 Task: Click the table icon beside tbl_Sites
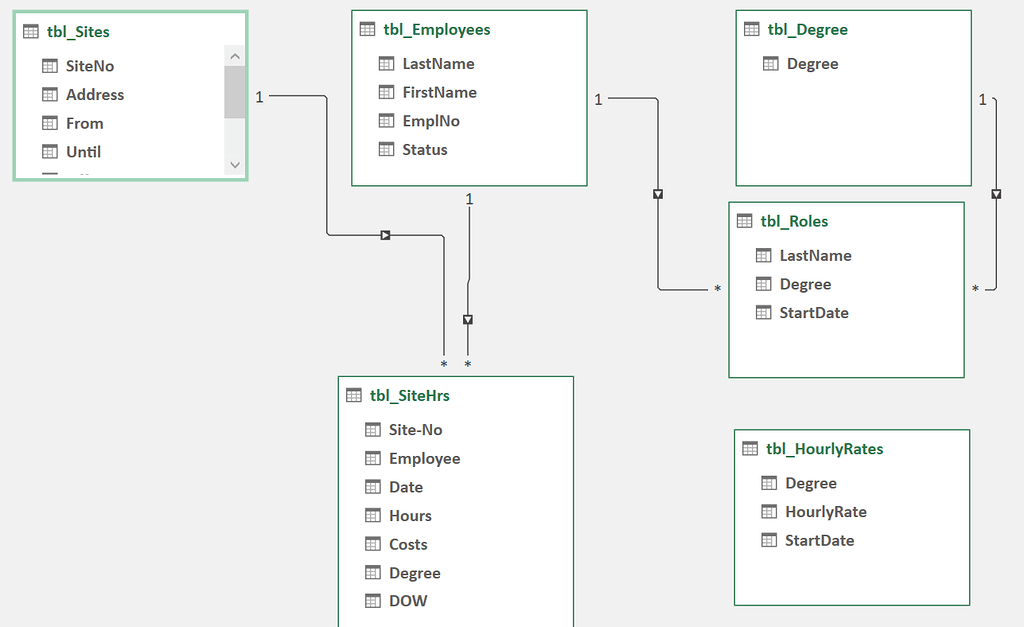(x=32, y=31)
